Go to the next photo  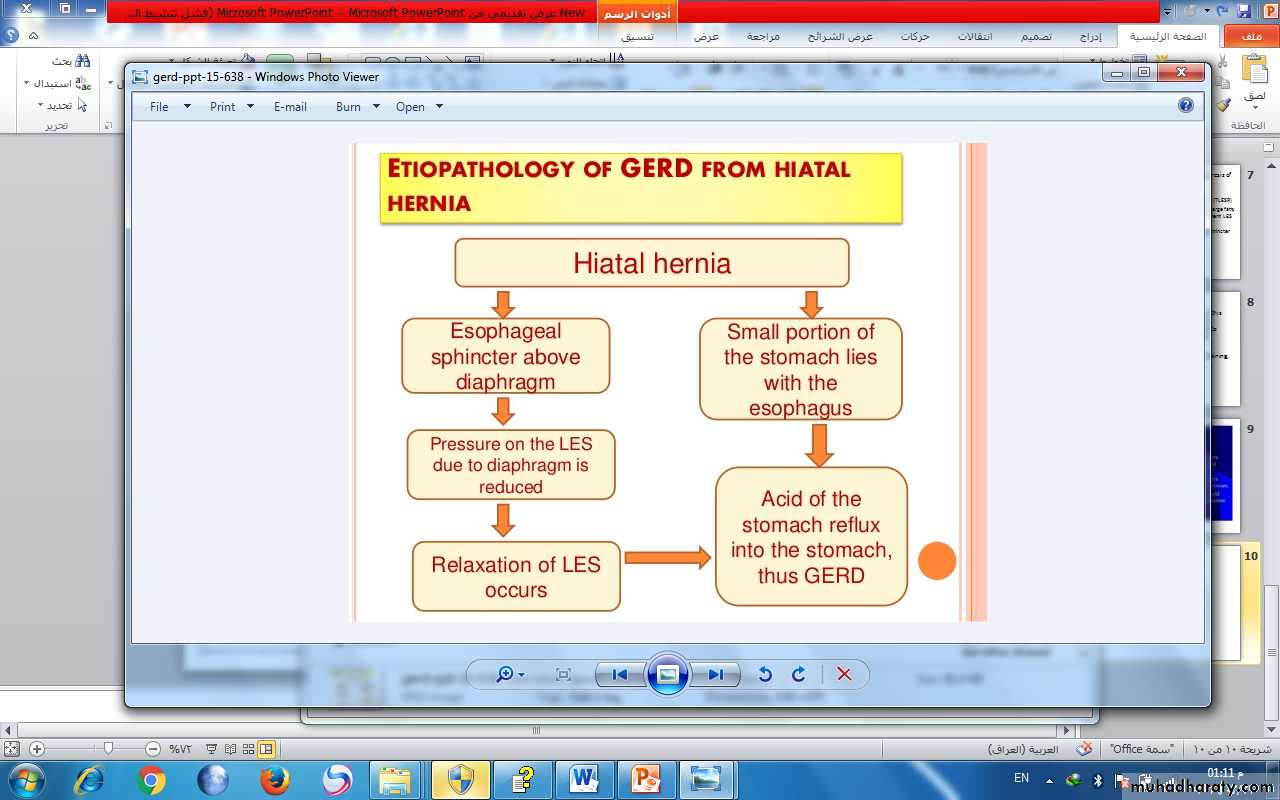[x=715, y=675]
